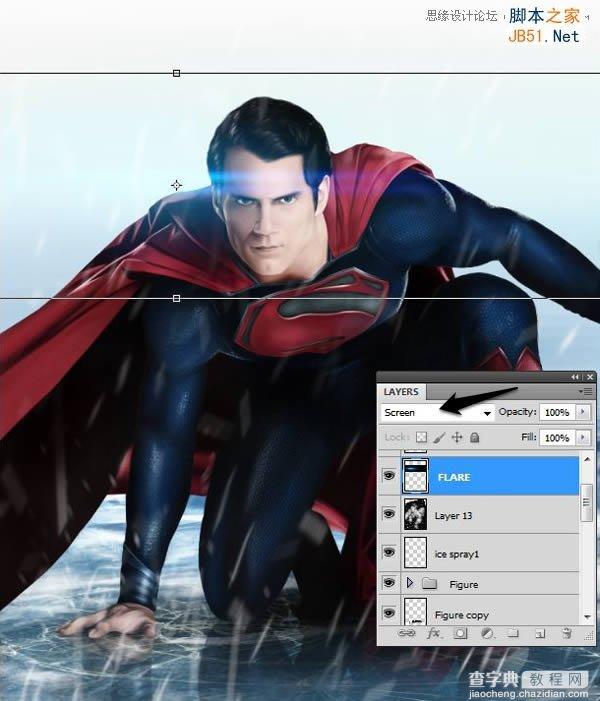Click the transform center reference point crosshair
This screenshot has height=701, width=600.
point(176,185)
